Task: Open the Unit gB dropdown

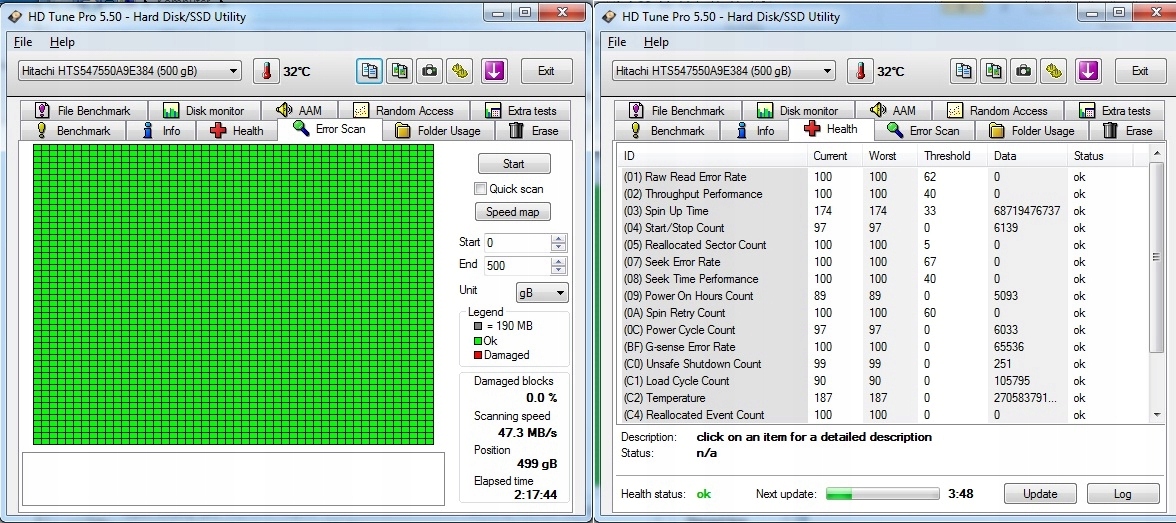Action: pyautogui.click(x=542, y=293)
